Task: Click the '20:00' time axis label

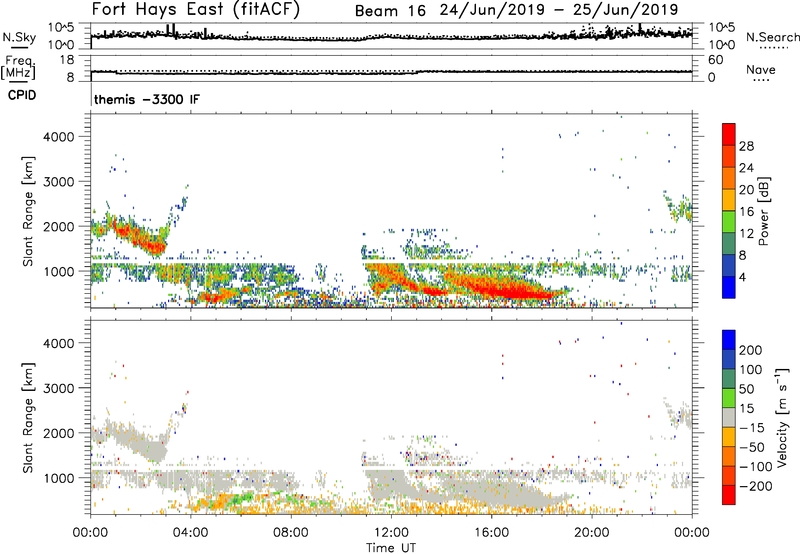Action: tap(591, 533)
